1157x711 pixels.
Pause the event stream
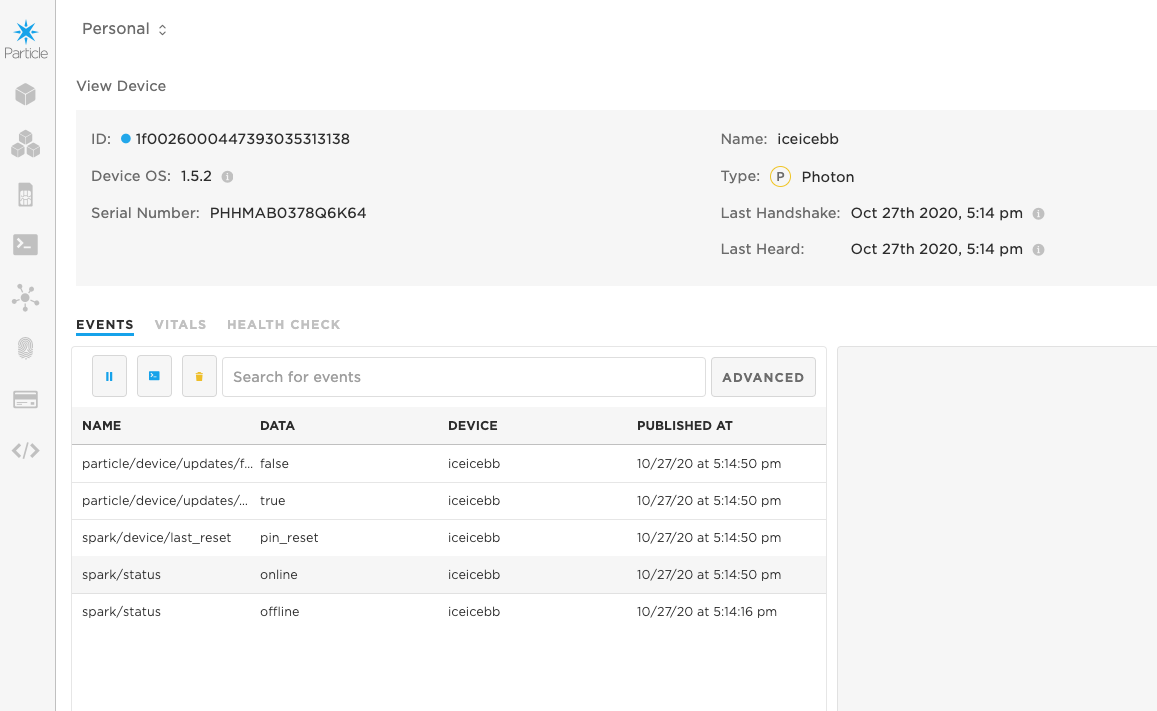tap(109, 376)
